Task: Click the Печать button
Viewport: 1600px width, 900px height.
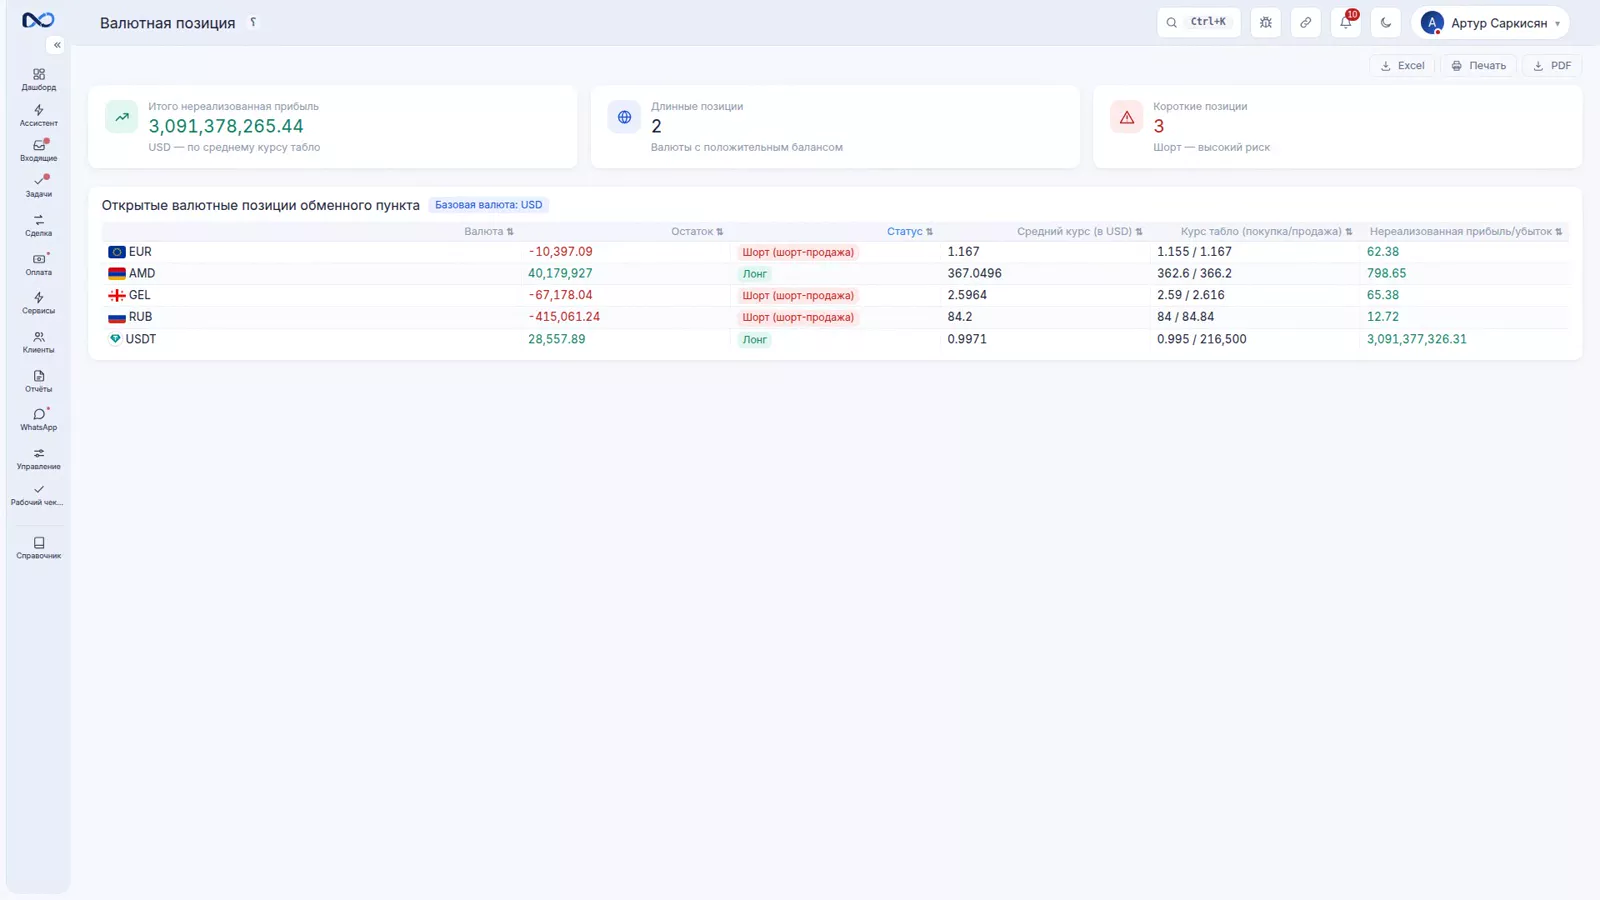Action: point(1478,65)
